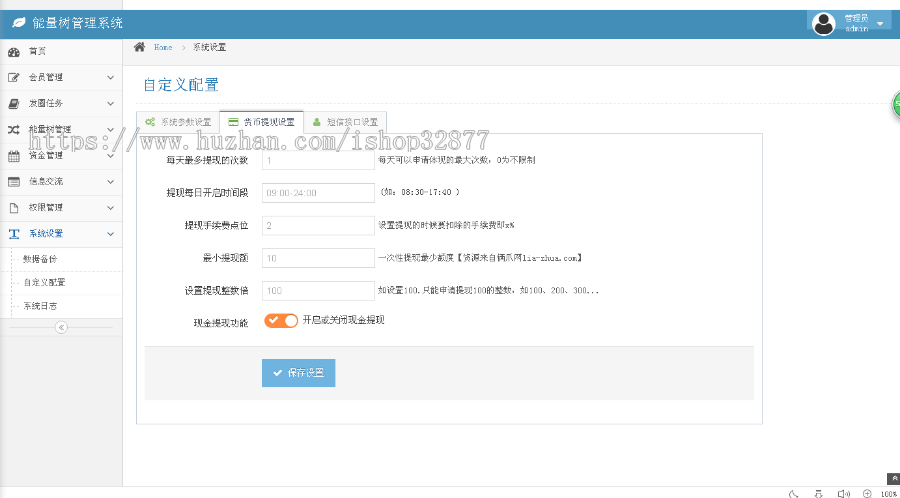
Task: Click the leaf logo of 能量树管理系统
Action: (x=19, y=24)
